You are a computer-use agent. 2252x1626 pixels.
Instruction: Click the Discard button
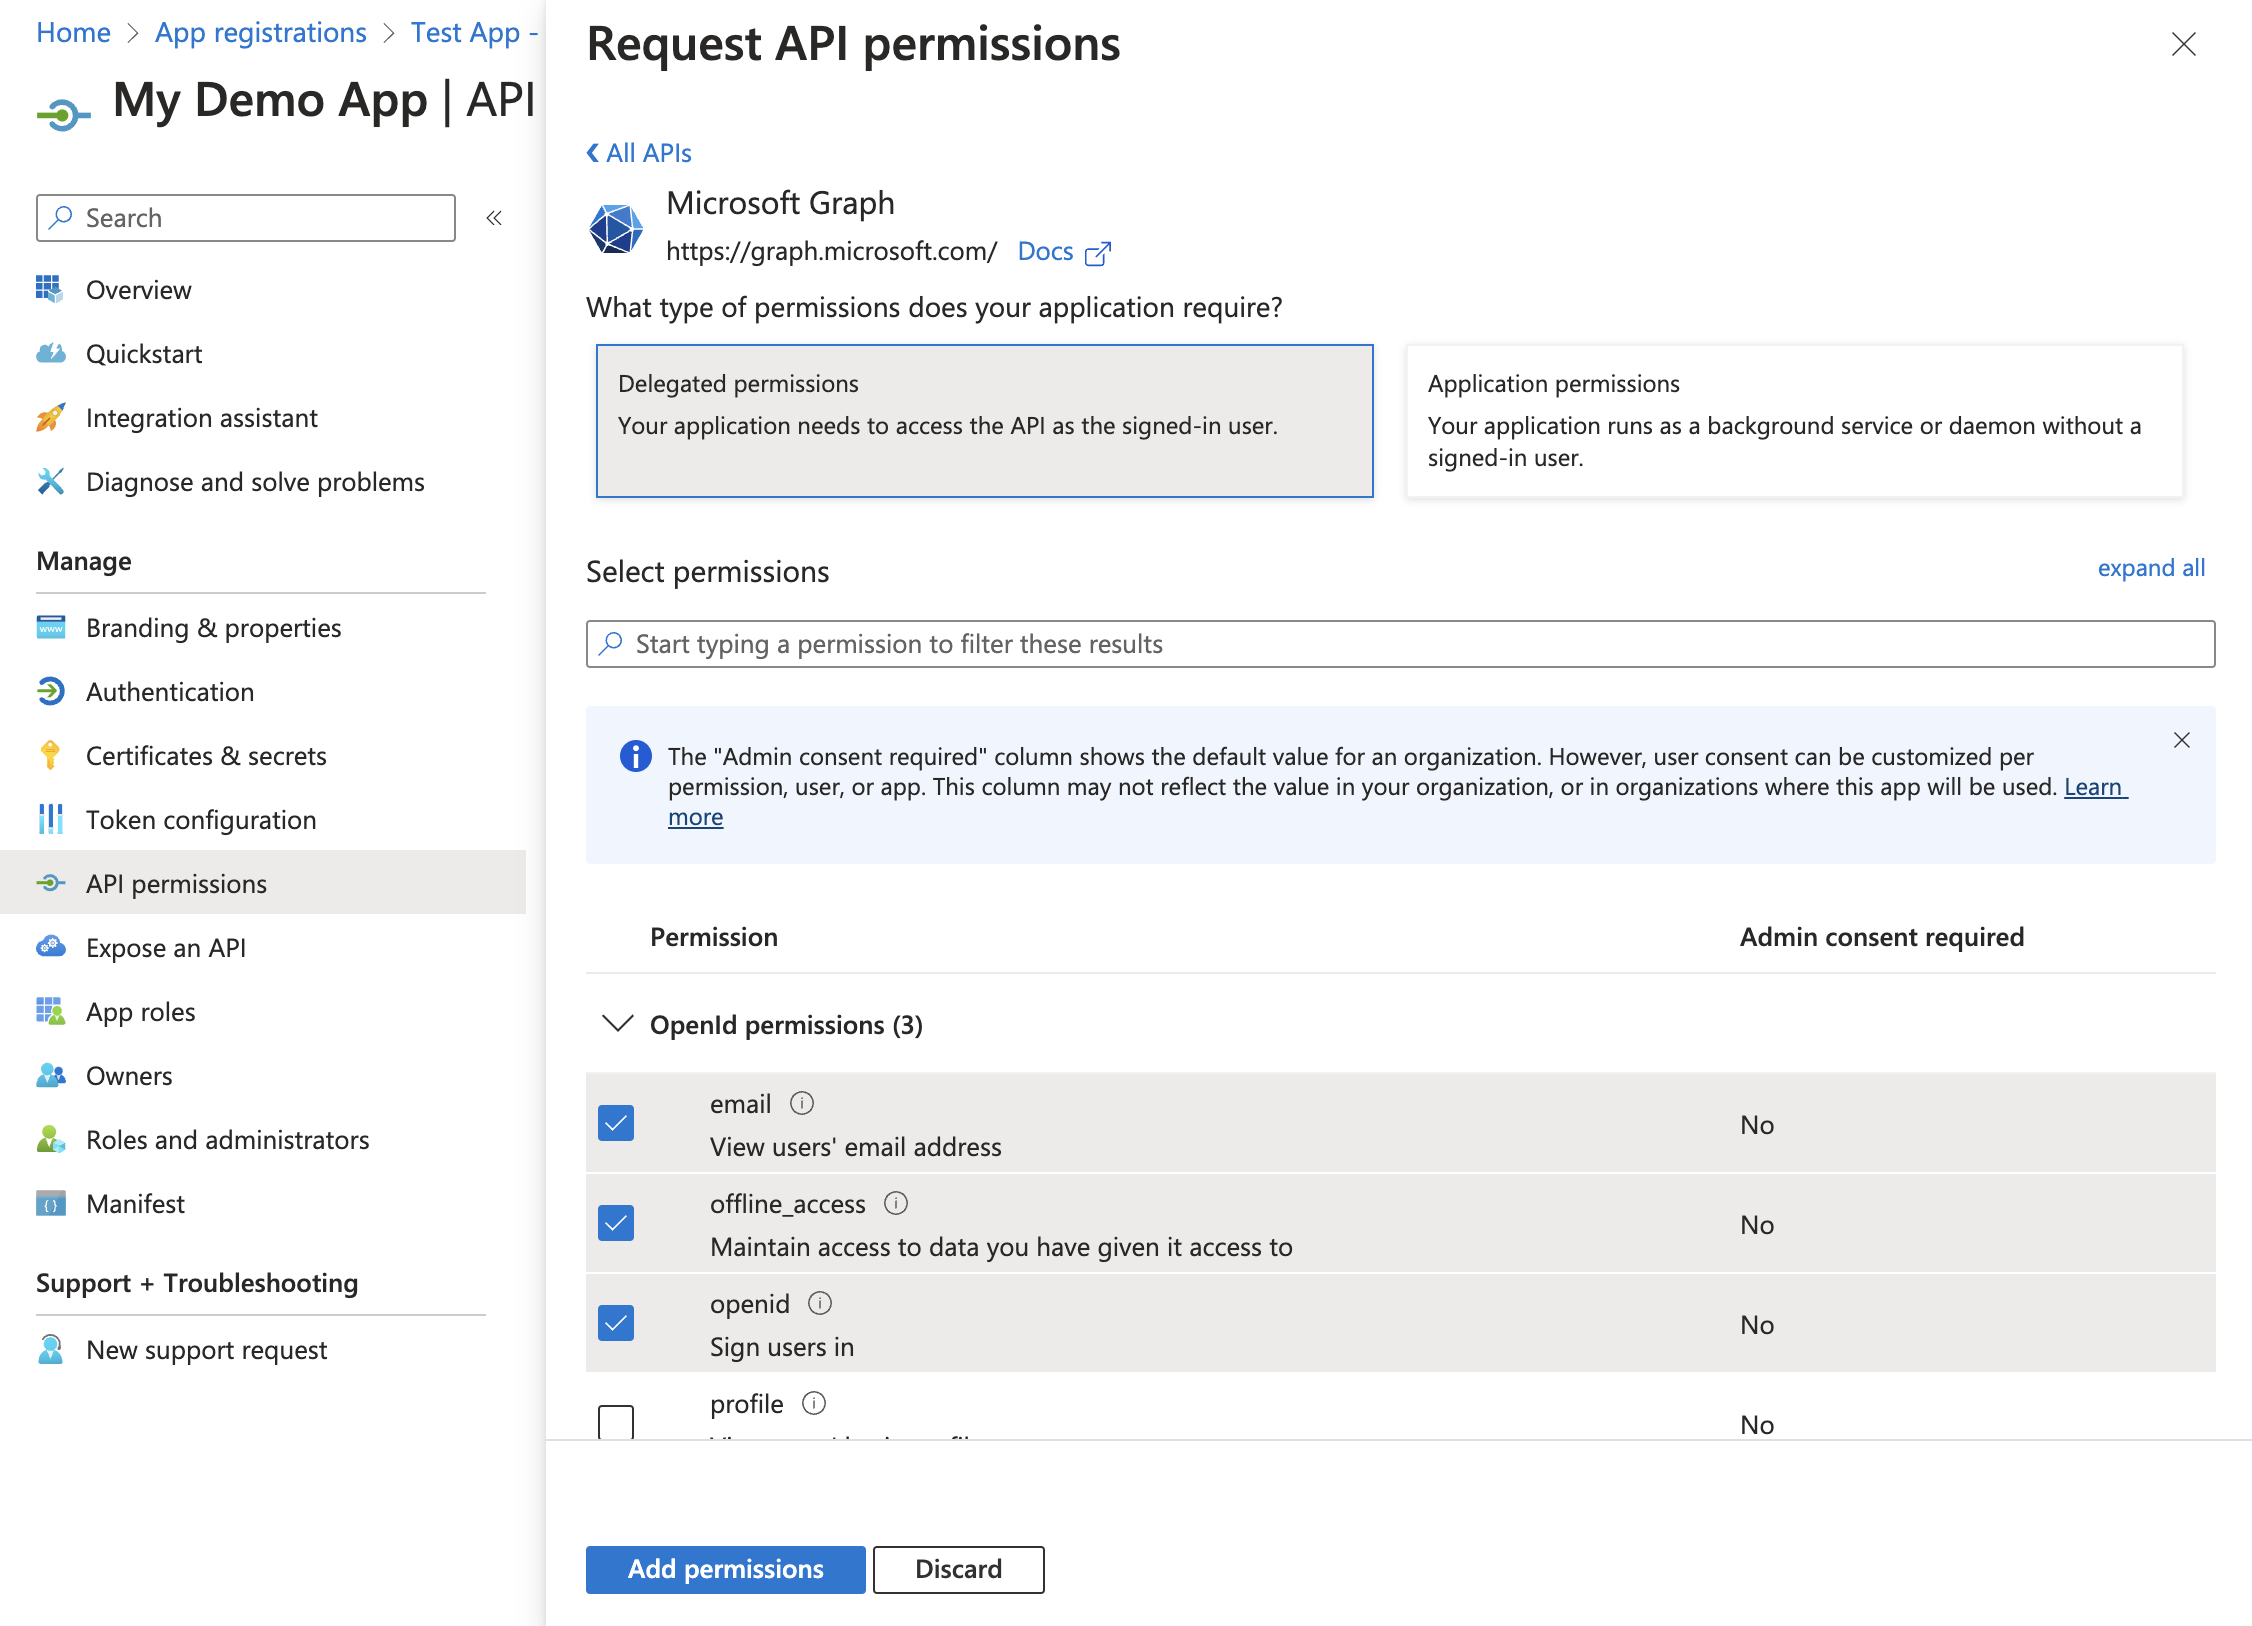(958, 1569)
